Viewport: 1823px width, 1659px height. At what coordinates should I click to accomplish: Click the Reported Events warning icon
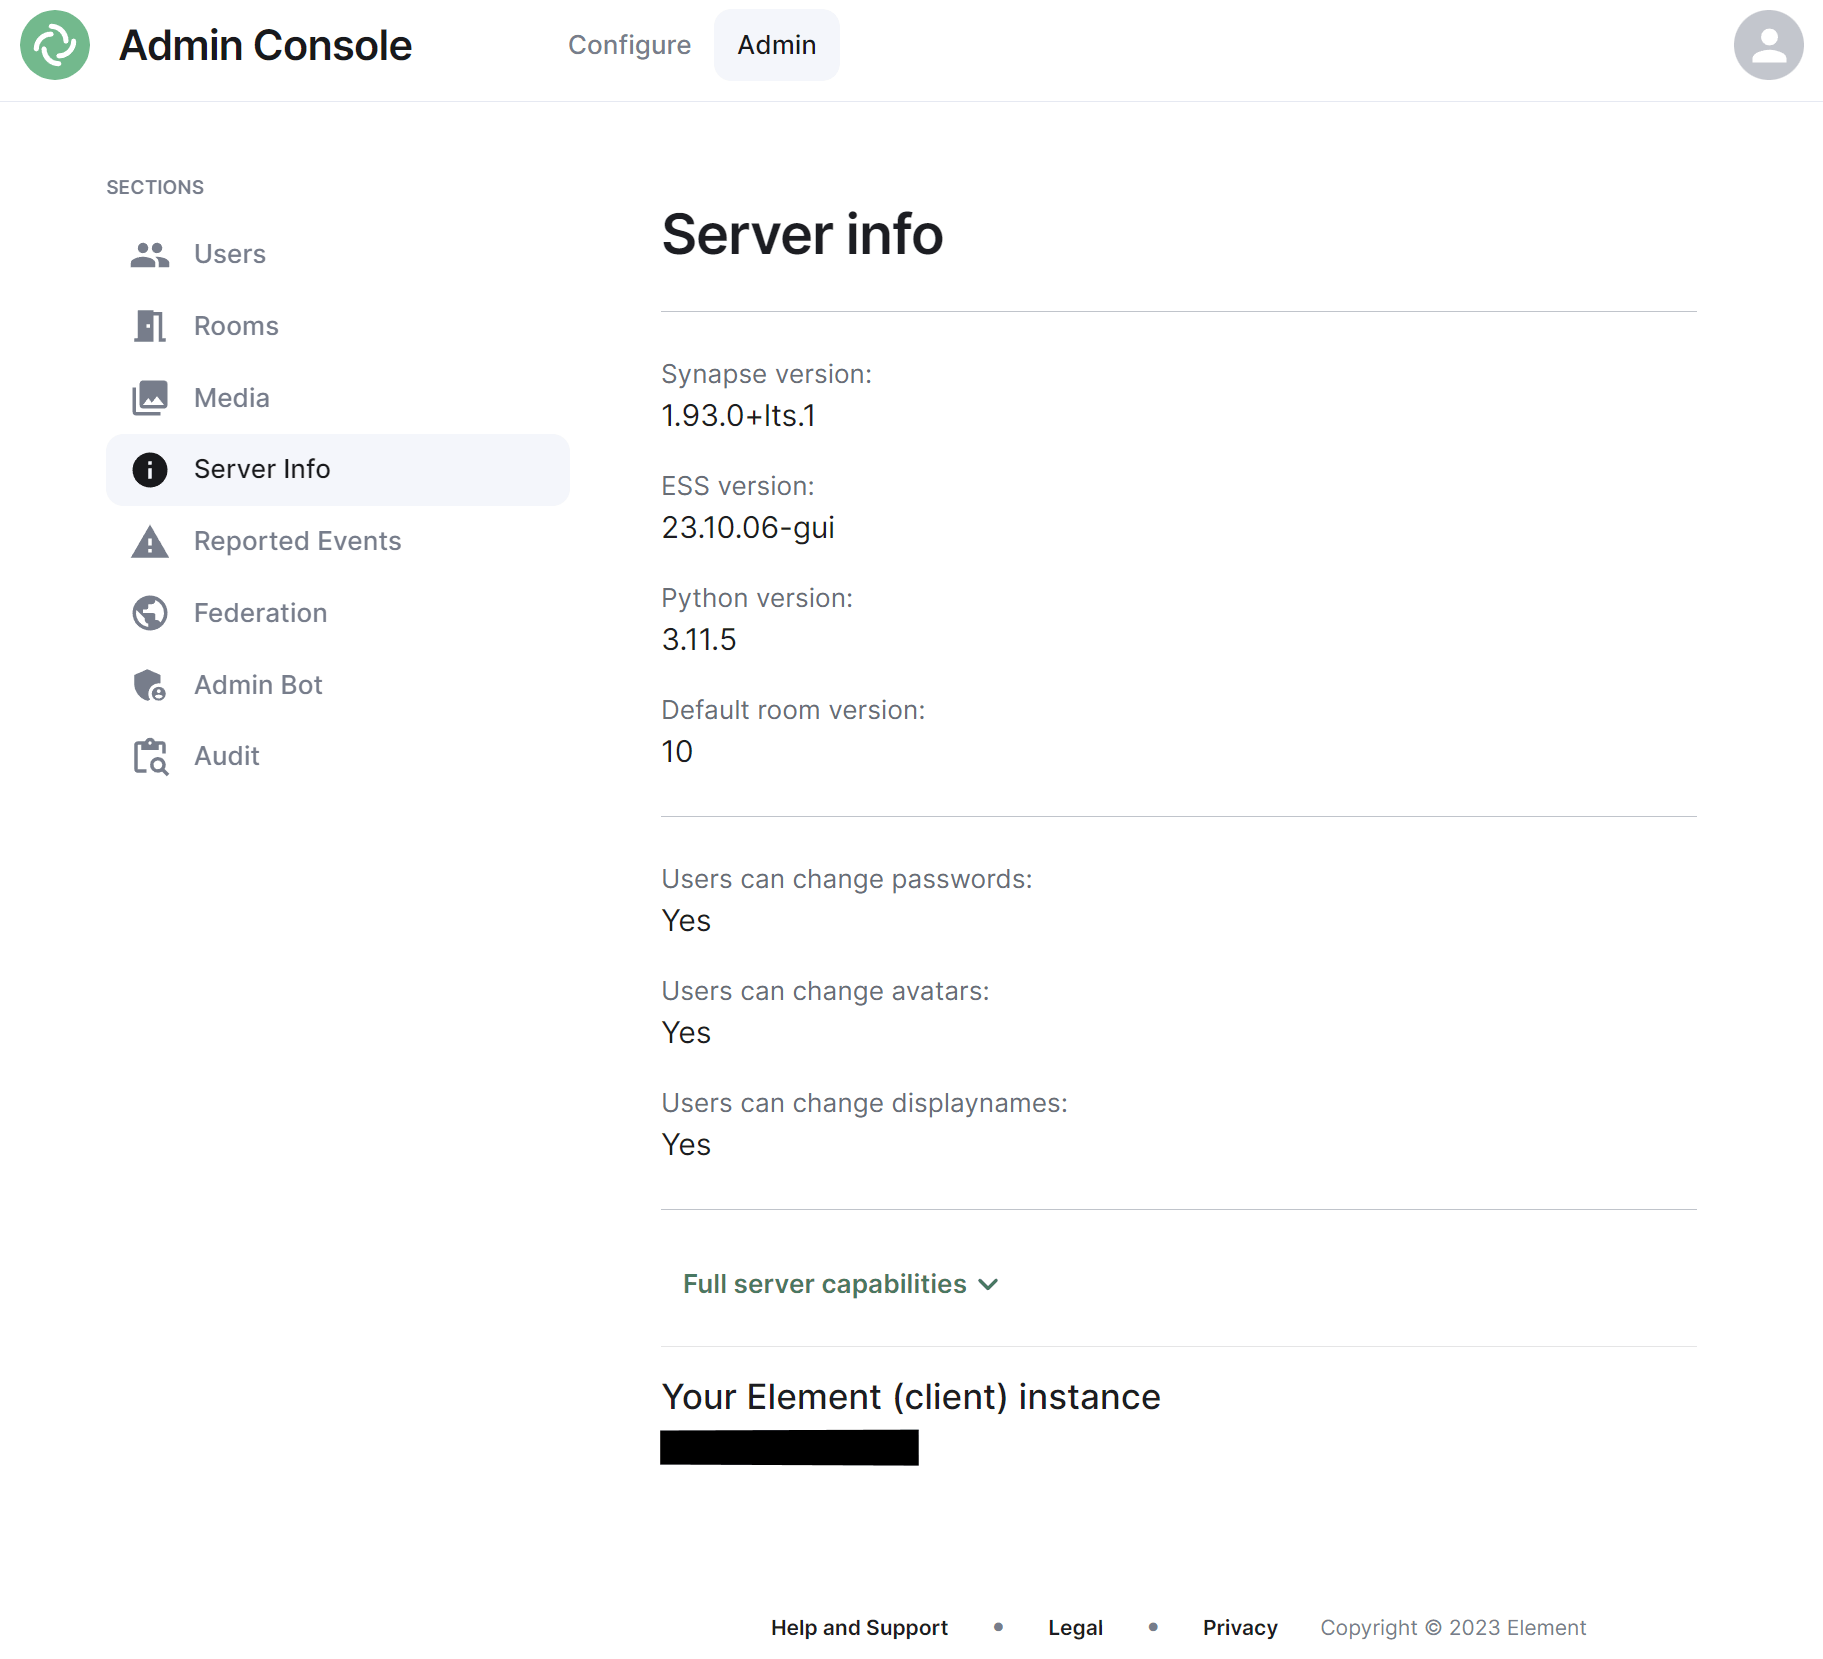150,542
